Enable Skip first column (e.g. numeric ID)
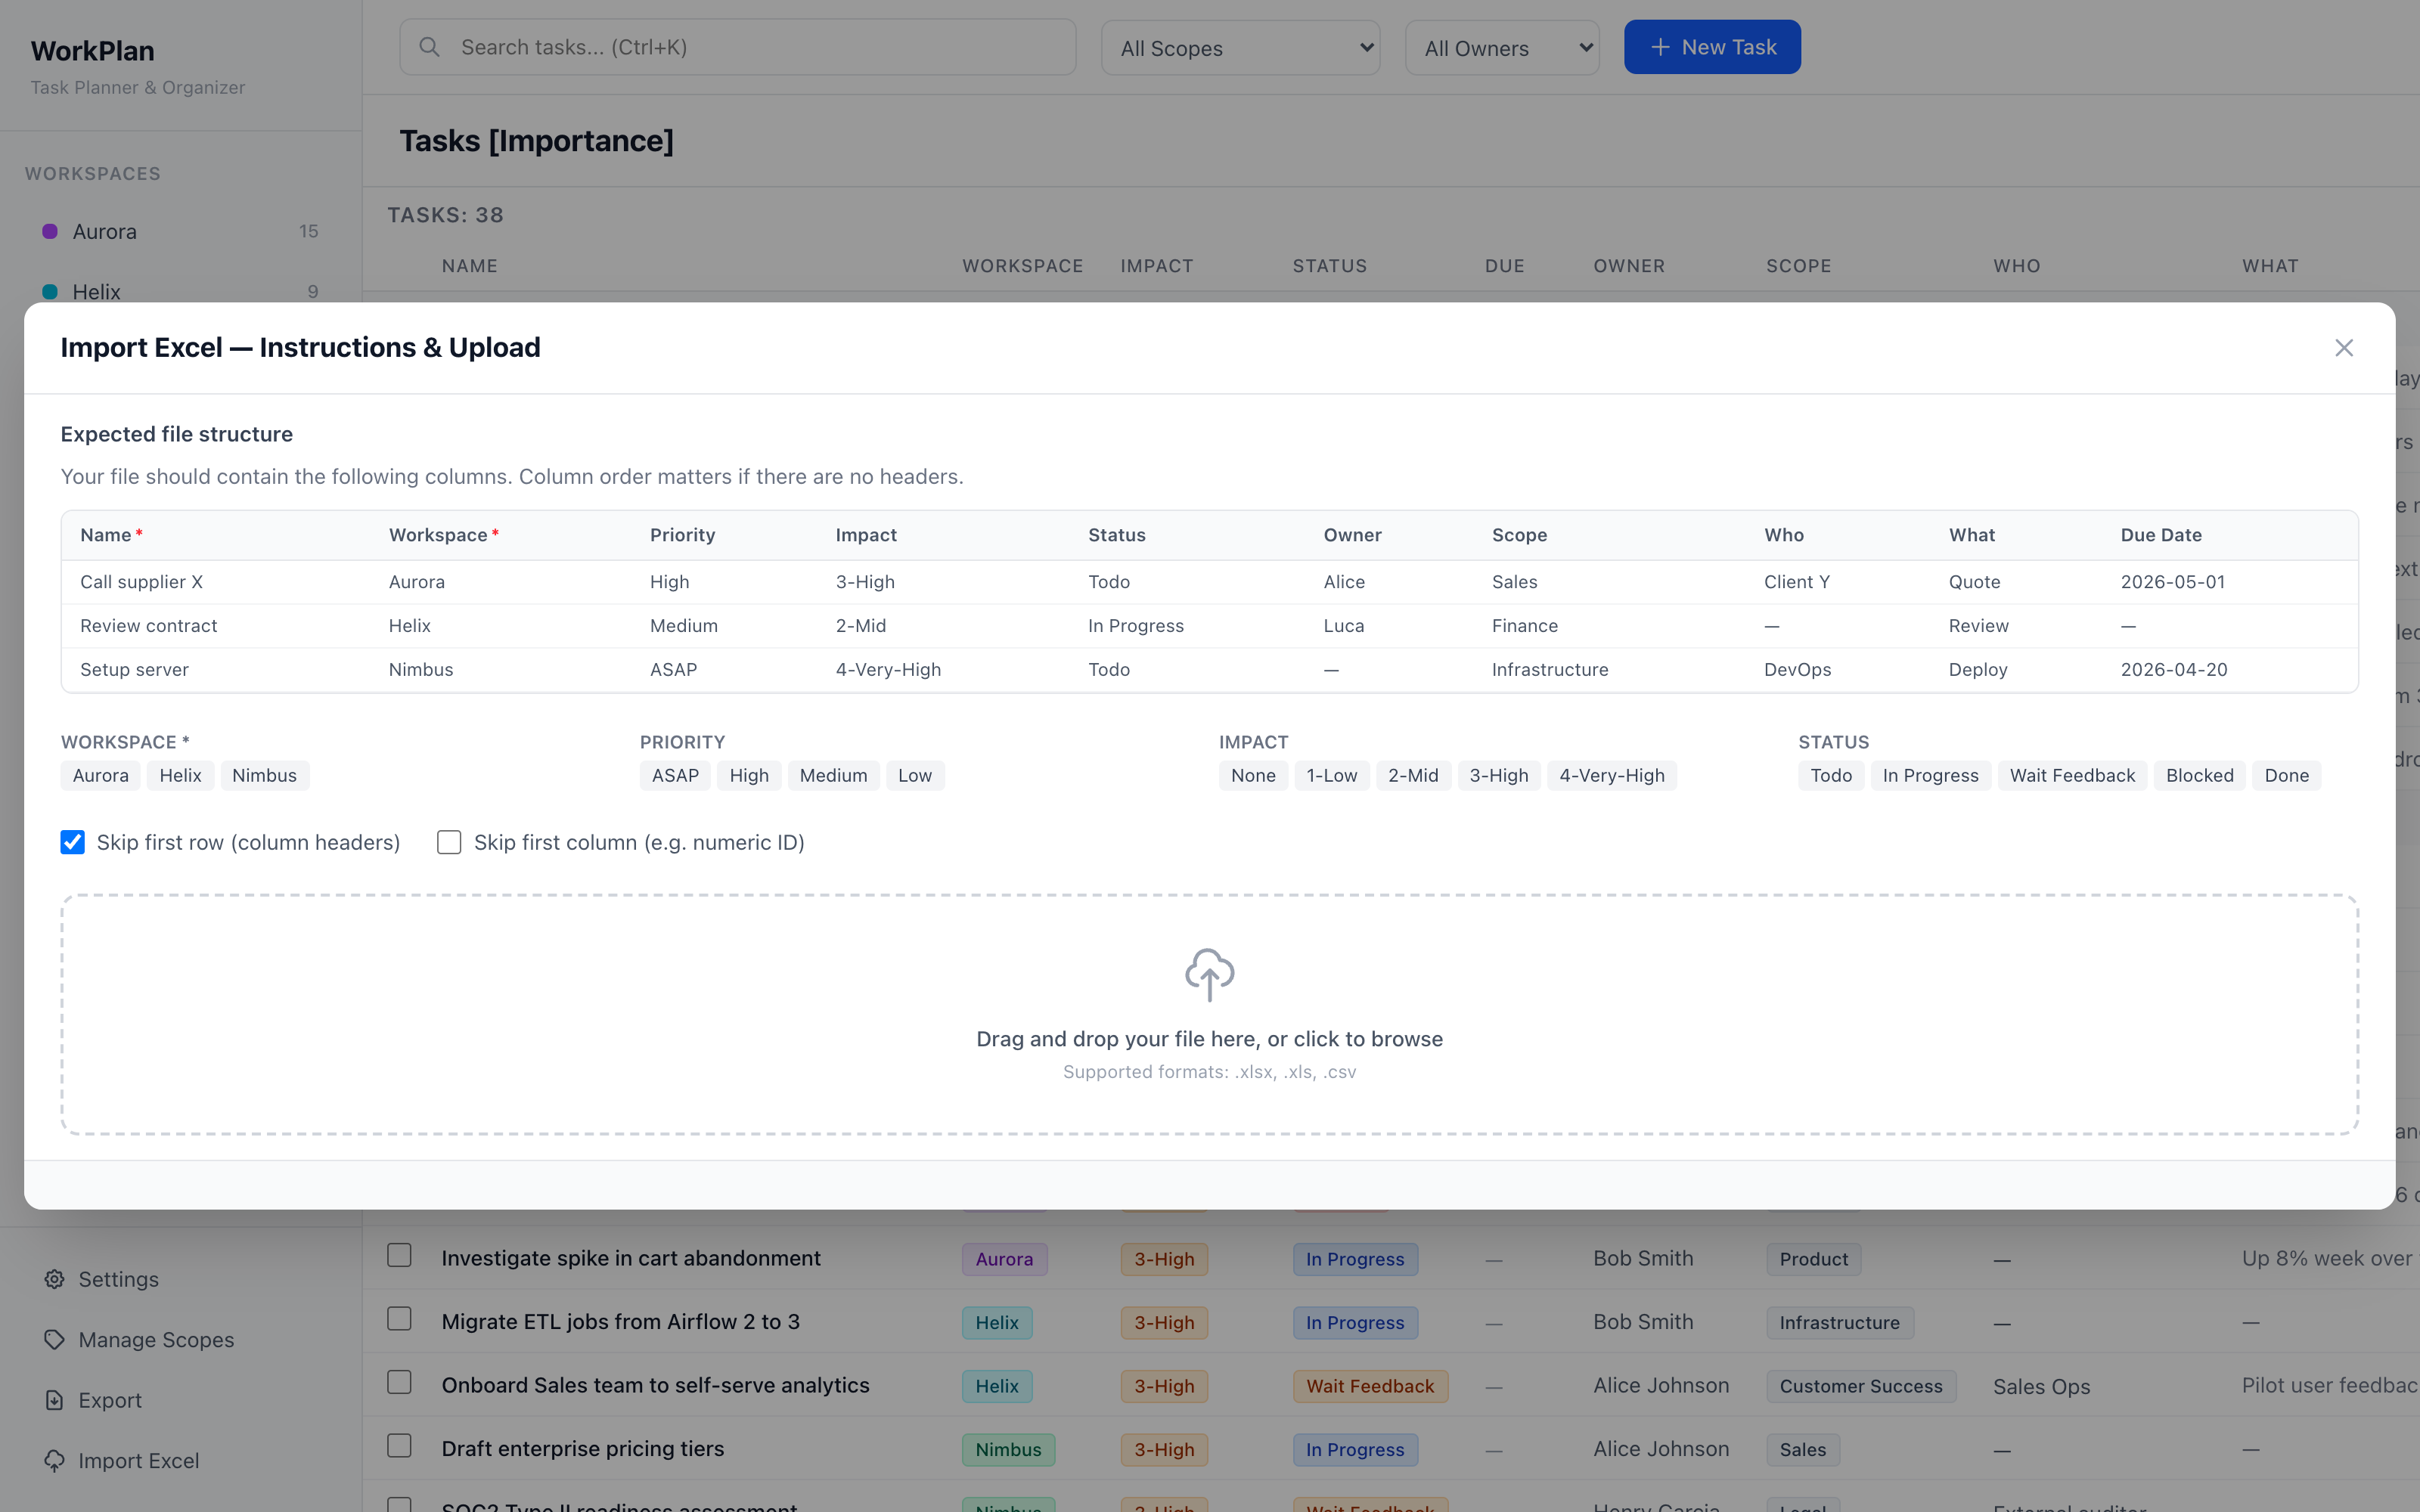The width and height of the screenshot is (2420, 1512). 449,842
